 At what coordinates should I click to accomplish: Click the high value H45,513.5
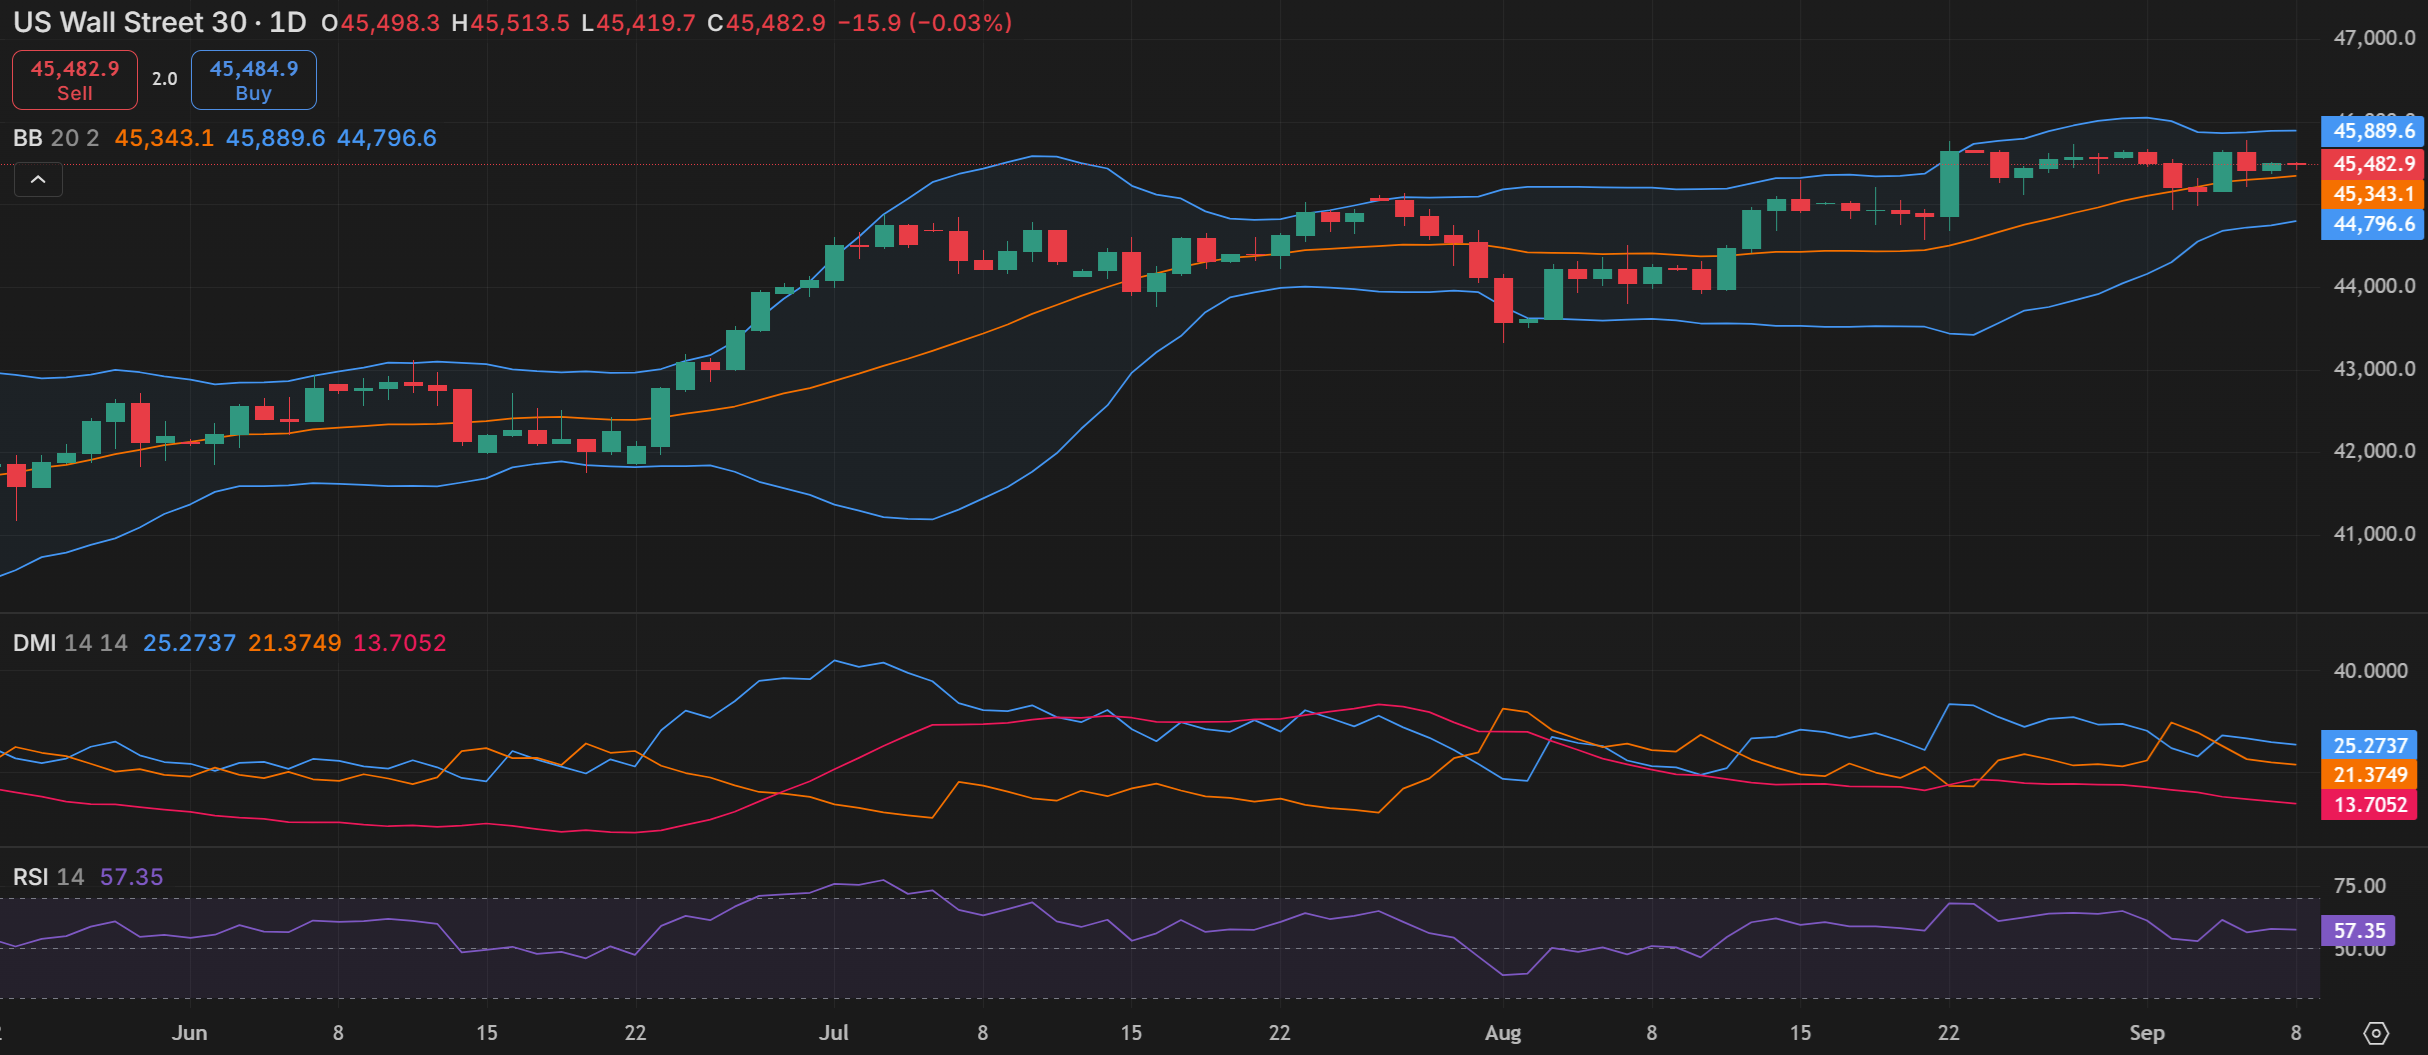coord(510,23)
